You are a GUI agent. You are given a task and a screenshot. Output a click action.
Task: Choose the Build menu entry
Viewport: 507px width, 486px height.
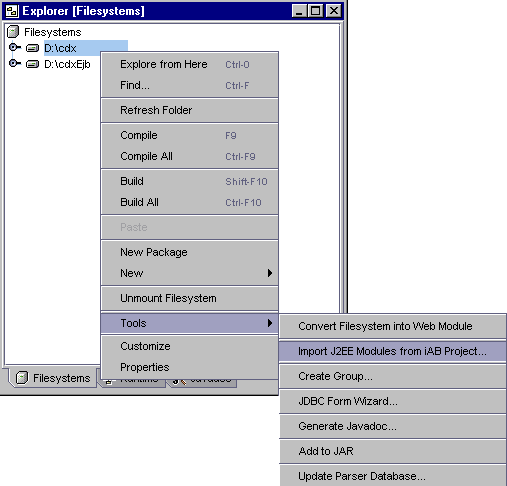pyautogui.click(x=190, y=181)
